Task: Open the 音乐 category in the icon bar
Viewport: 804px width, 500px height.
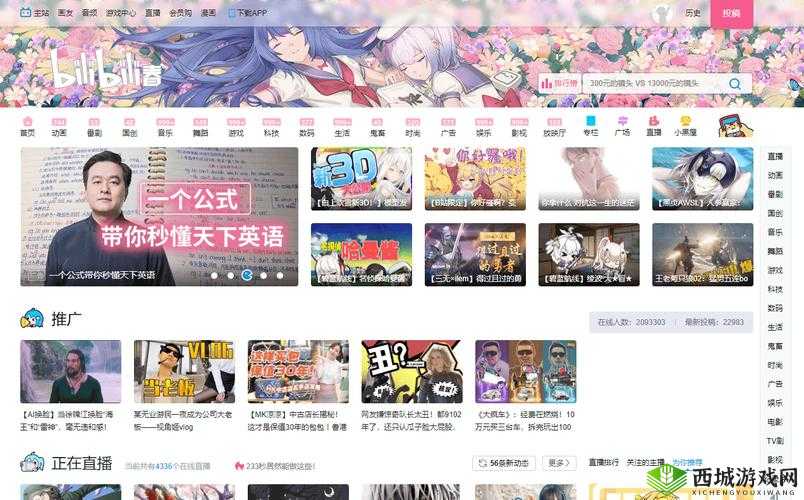Action: [x=165, y=127]
